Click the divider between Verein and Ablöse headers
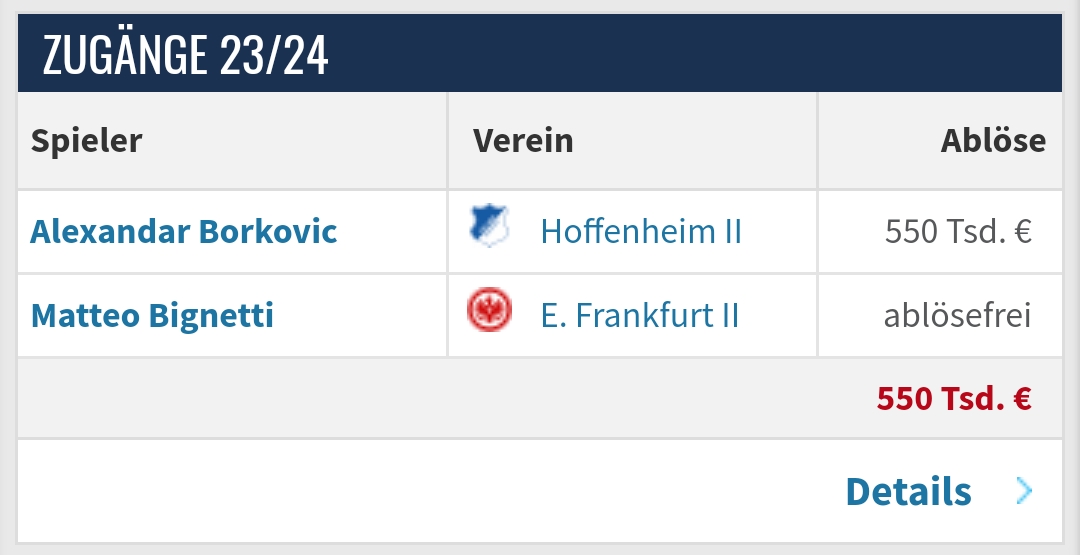 point(817,140)
